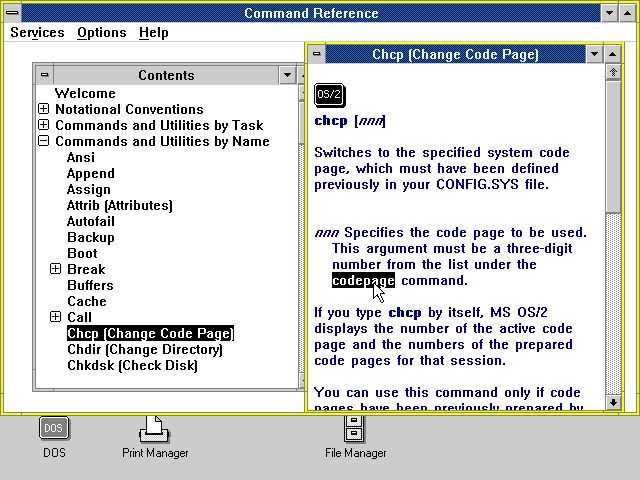
Task: Click the OS/2 badge icon in help text
Action: pyautogui.click(x=329, y=95)
